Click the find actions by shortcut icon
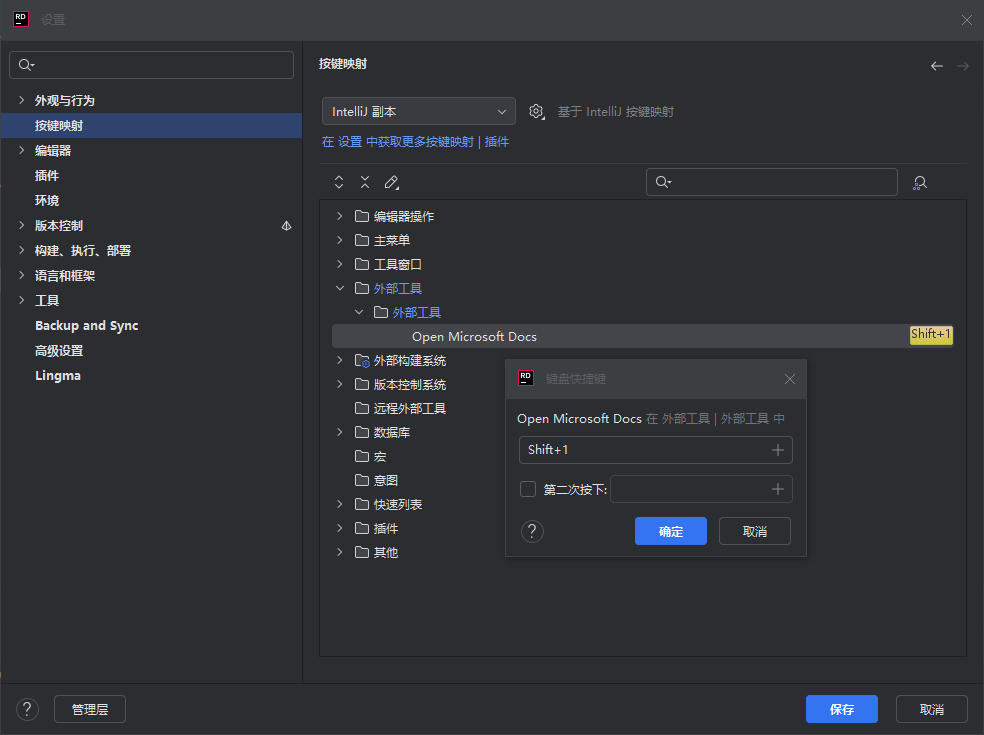This screenshot has width=984, height=735. point(920,183)
